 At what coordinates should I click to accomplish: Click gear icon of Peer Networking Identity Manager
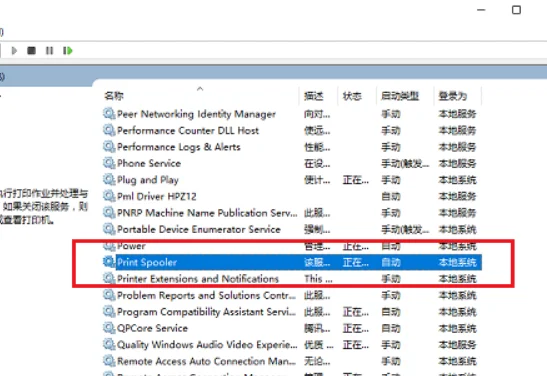tap(109, 114)
